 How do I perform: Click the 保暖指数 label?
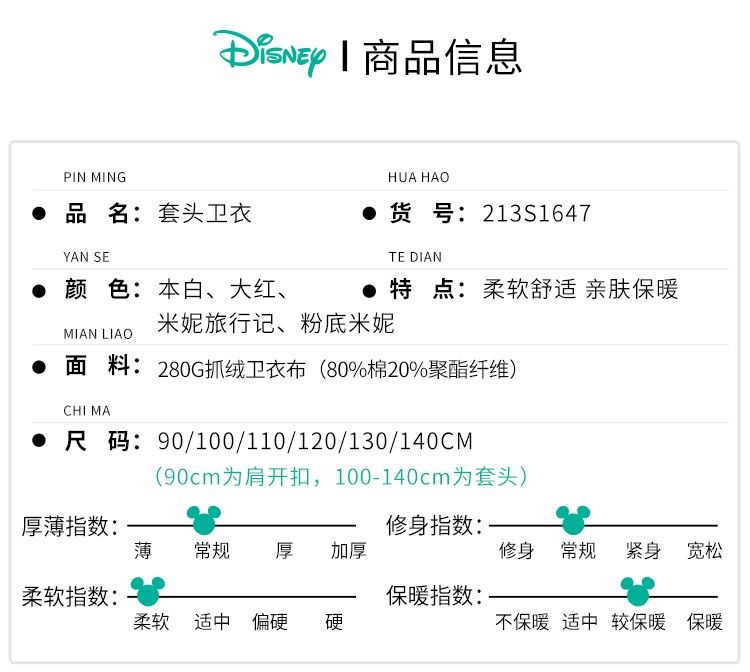point(434,596)
